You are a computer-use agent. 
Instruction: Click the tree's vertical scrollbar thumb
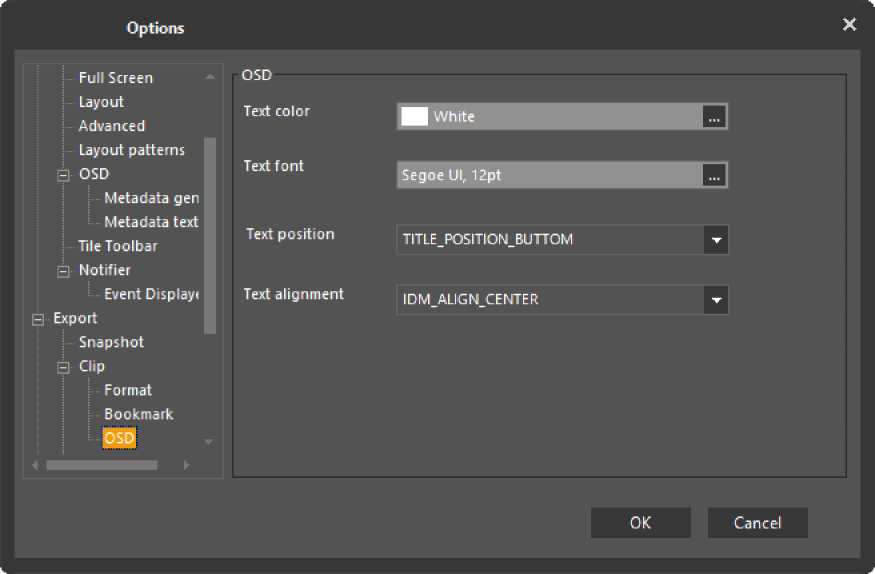pyautogui.click(x=209, y=235)
